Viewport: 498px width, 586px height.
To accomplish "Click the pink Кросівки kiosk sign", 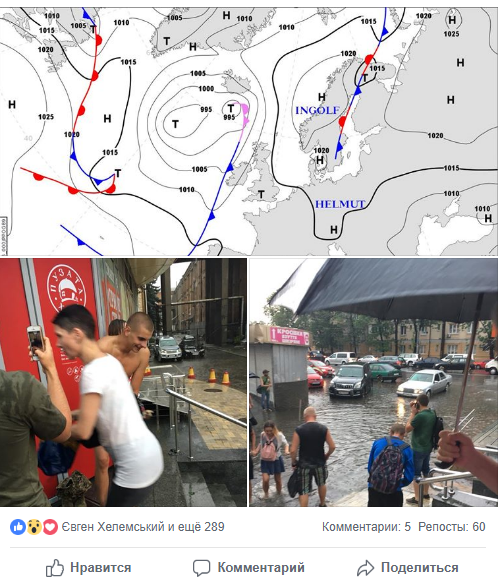I will point(290,335).
